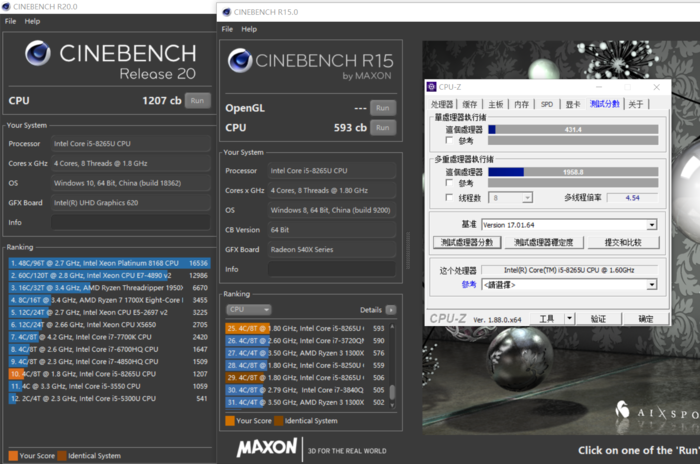Run the OpenGL test in Cinebench R15
700x464 pixels.
pyautogui.click(x=382, y=108)
